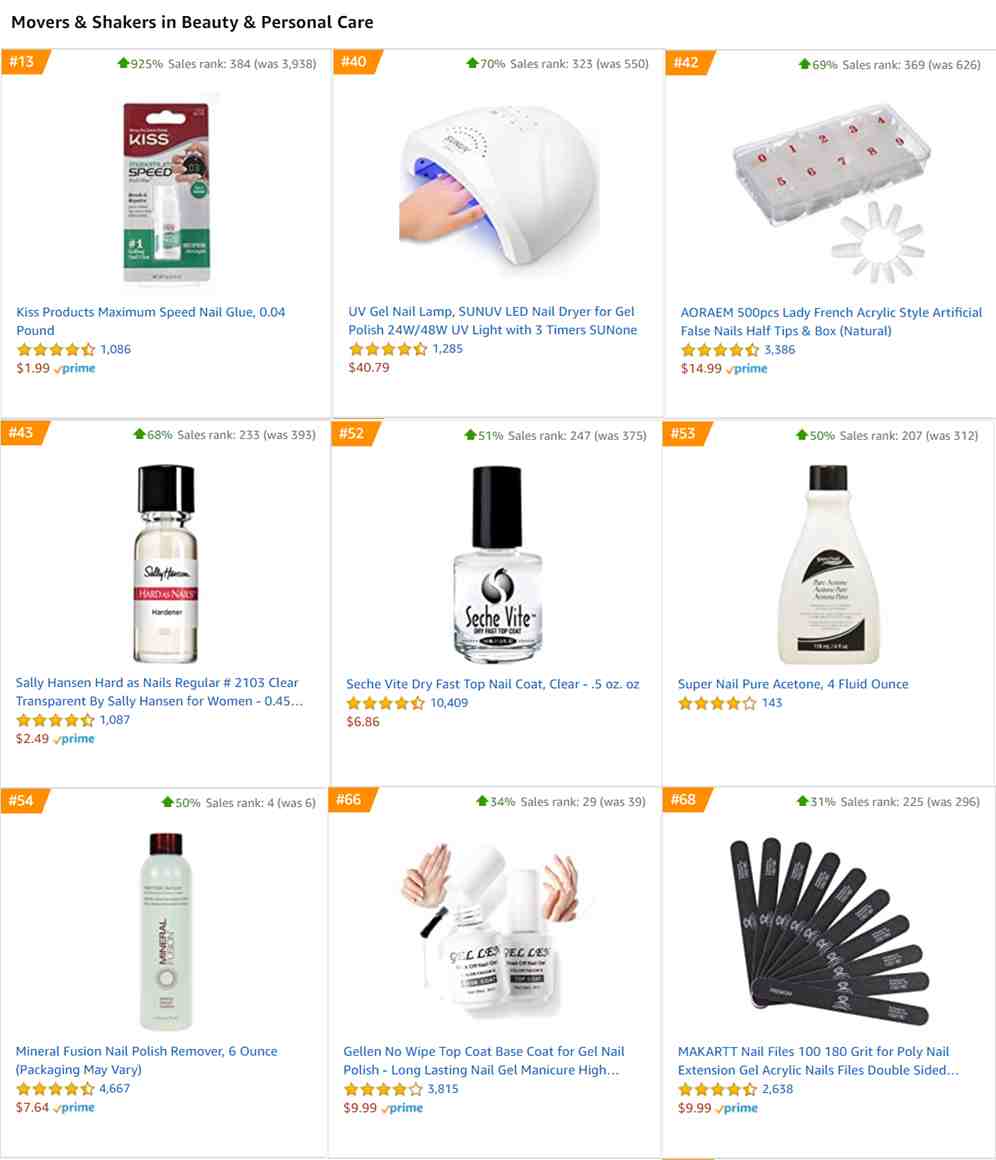This screenshot has height=1160, width=996.
Task: Open Gellen No Wipe Top Coat link
Action: click(484, 1060)
